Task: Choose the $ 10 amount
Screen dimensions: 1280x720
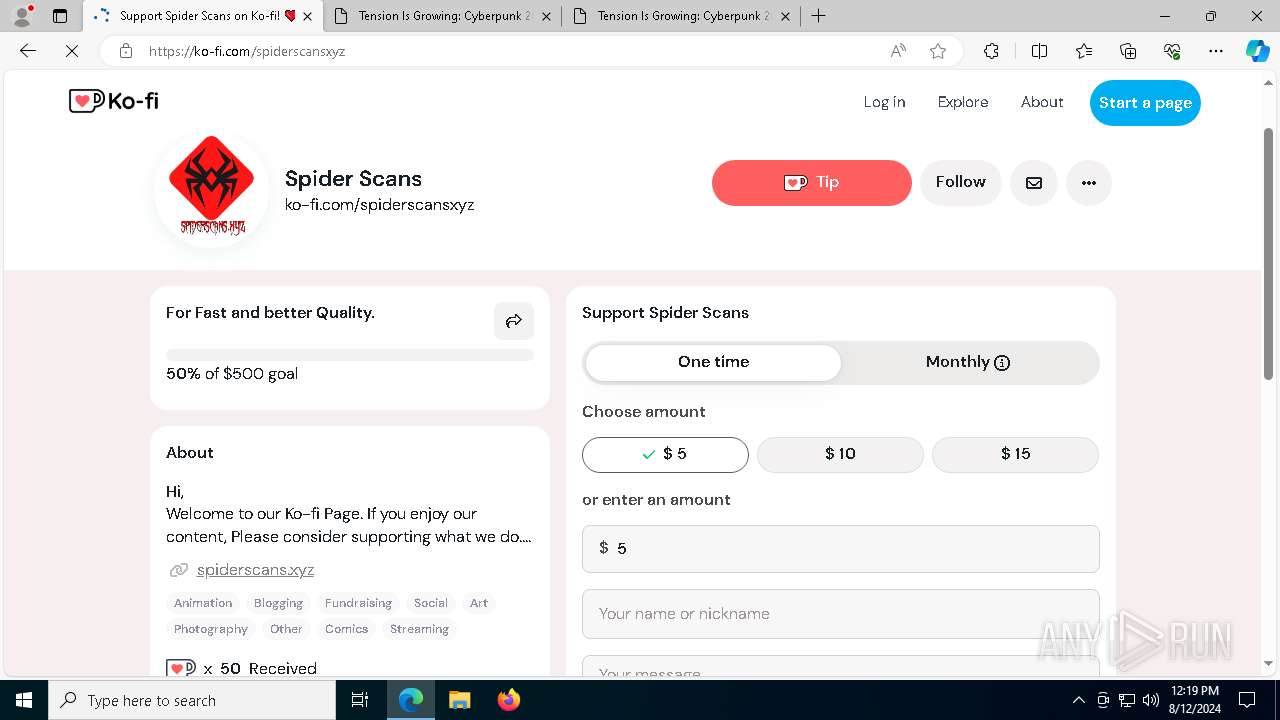Action: pos(840,454)
